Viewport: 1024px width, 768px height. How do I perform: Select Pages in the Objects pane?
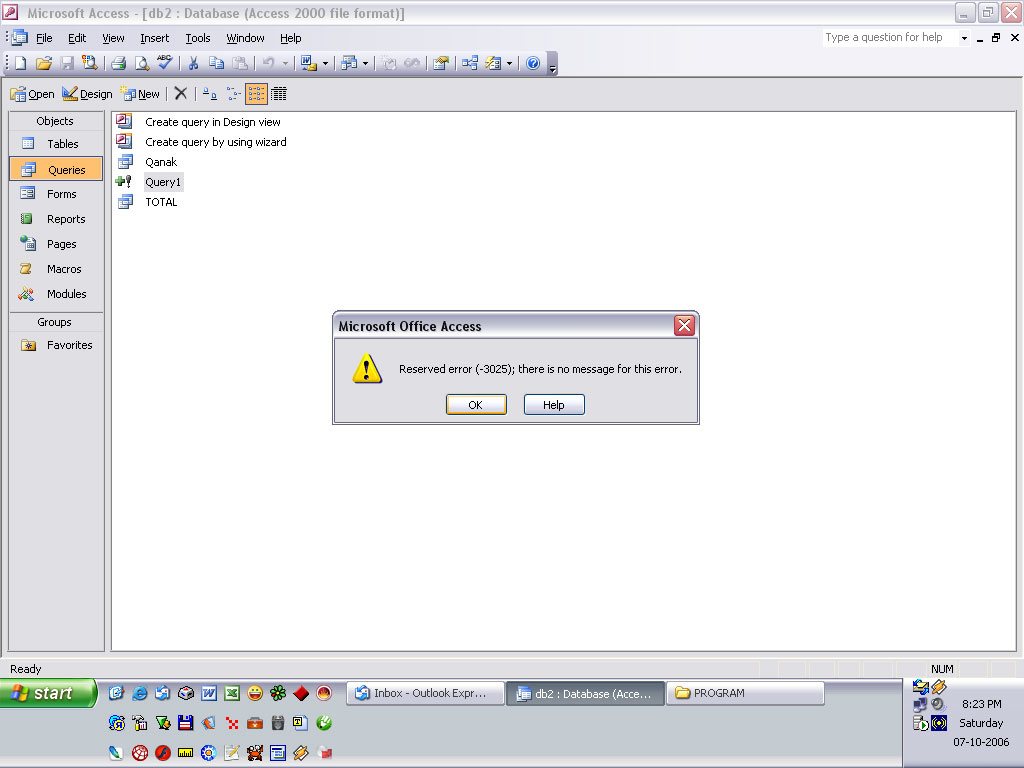(x=56, y=244)
